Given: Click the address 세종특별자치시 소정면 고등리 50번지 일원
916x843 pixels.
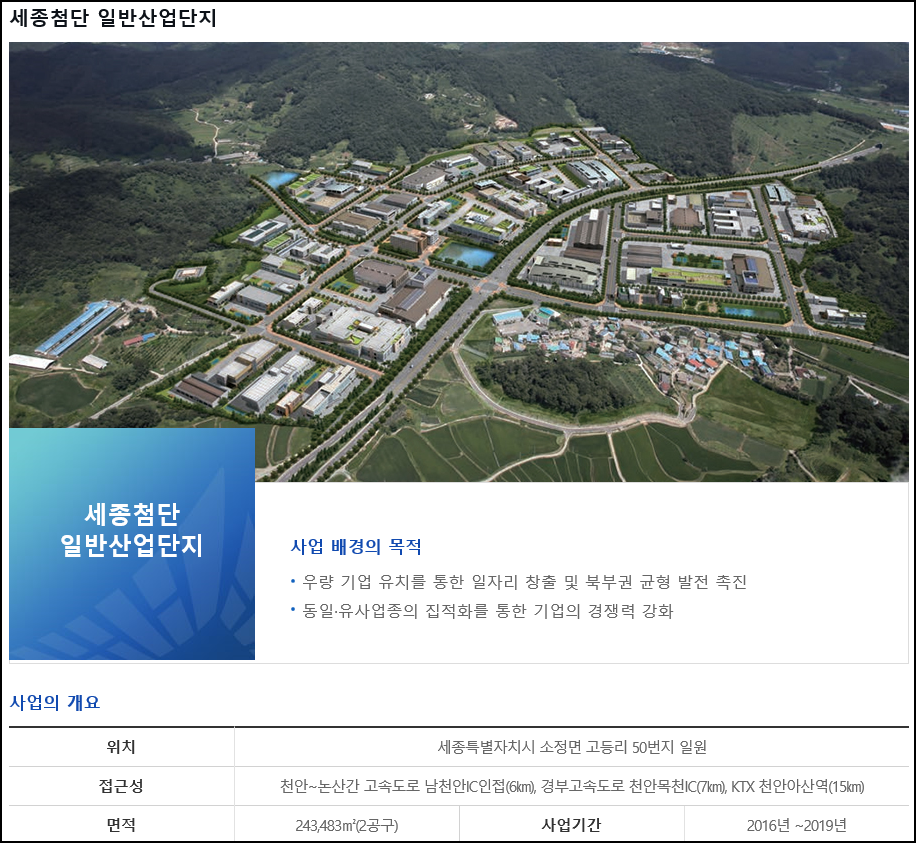Looking at the screenshot, I should click(572, 747).
